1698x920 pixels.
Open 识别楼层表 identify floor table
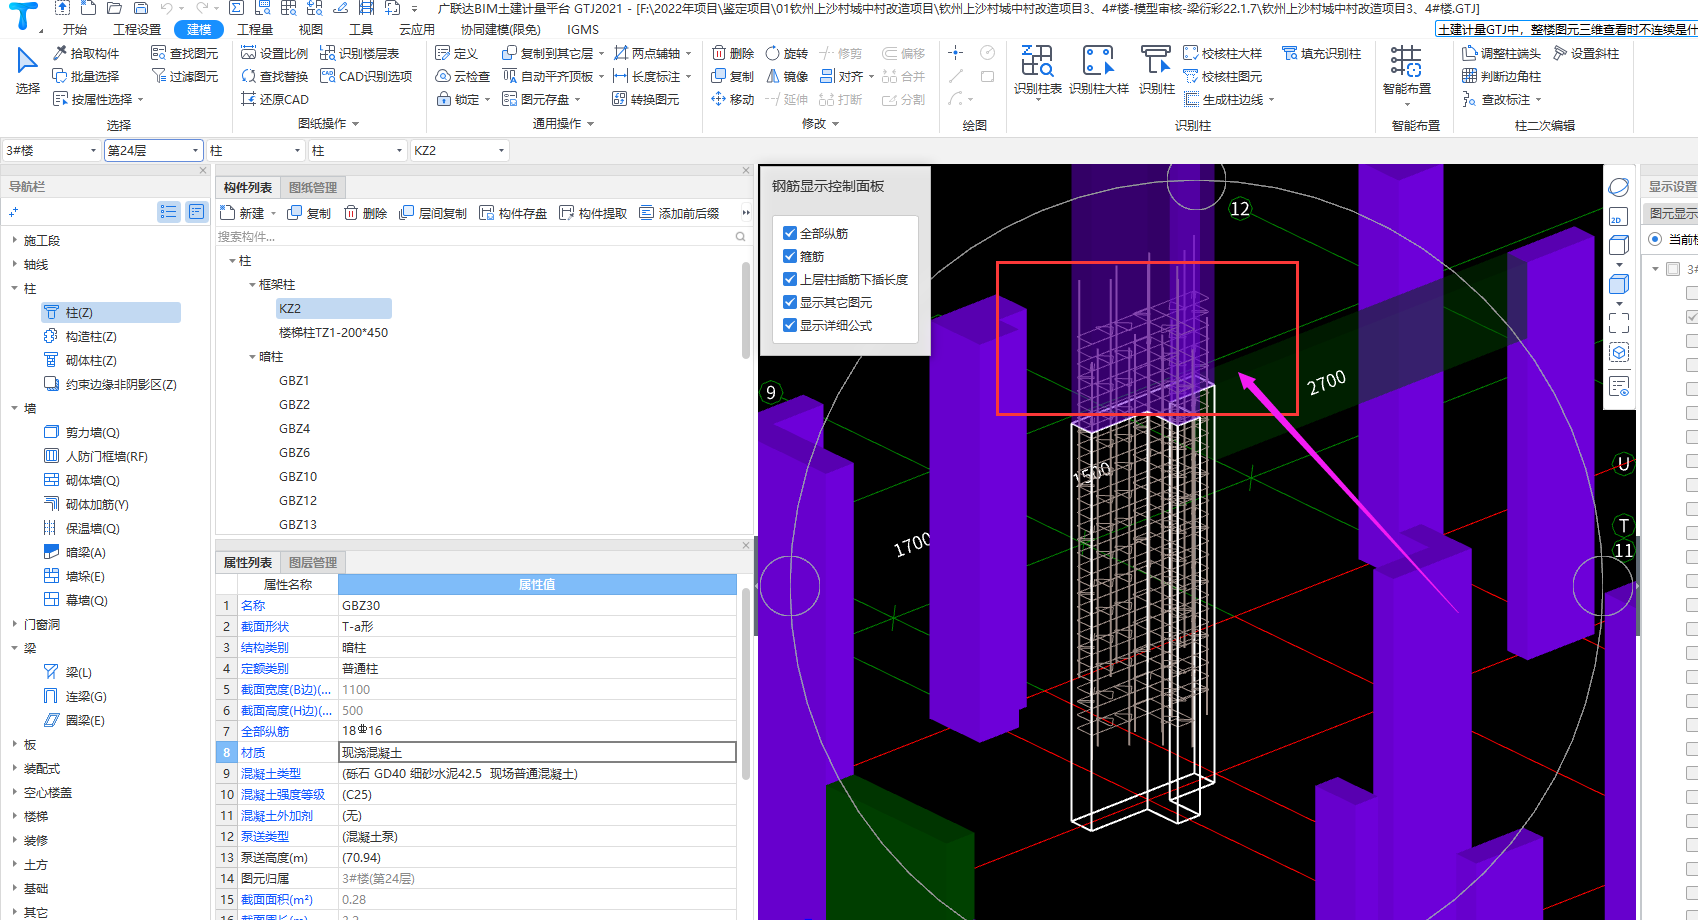coord(359,53)
